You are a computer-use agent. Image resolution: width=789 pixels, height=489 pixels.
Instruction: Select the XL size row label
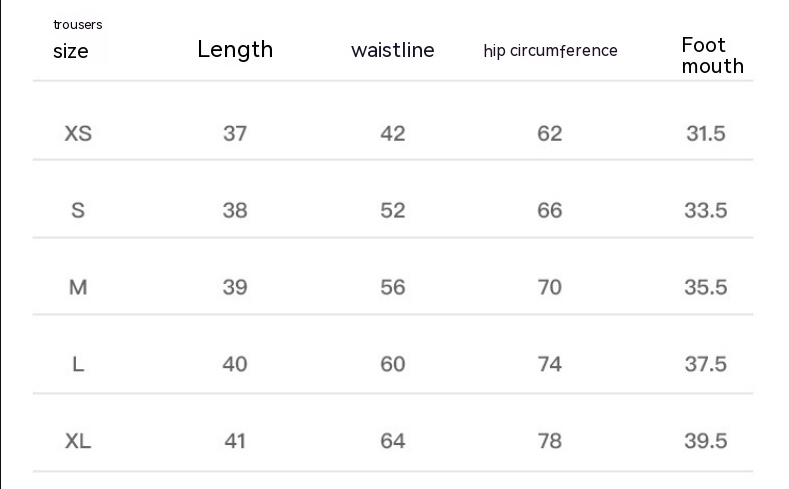click(x=78, y=441)
